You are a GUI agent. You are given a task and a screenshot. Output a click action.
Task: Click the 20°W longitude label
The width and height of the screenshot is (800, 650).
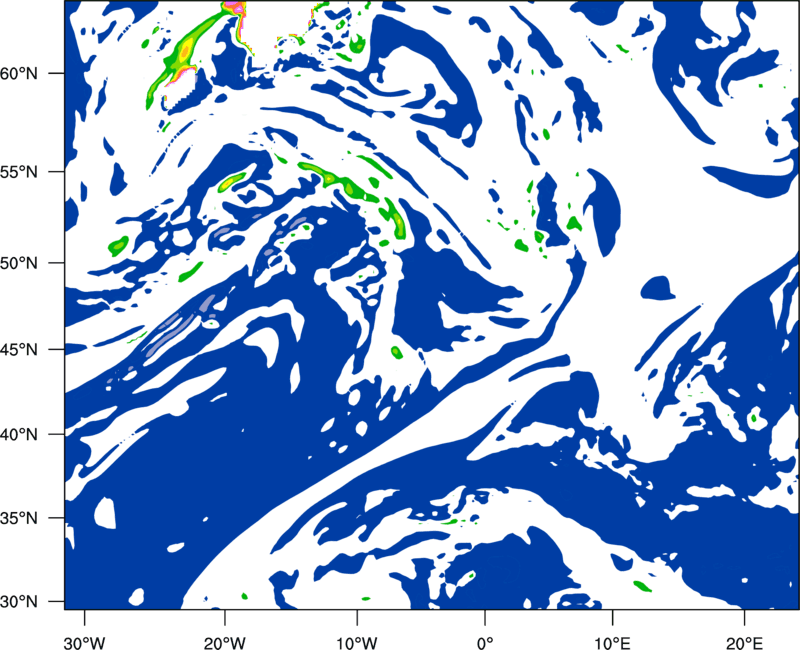tap(224, 643)
